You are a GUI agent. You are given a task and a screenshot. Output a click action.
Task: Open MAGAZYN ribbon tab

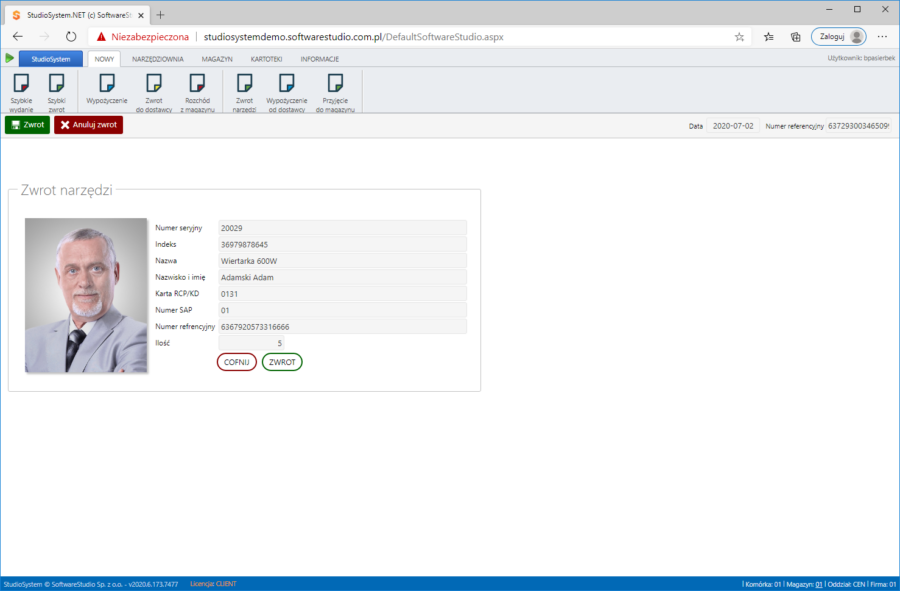(217, 59)
